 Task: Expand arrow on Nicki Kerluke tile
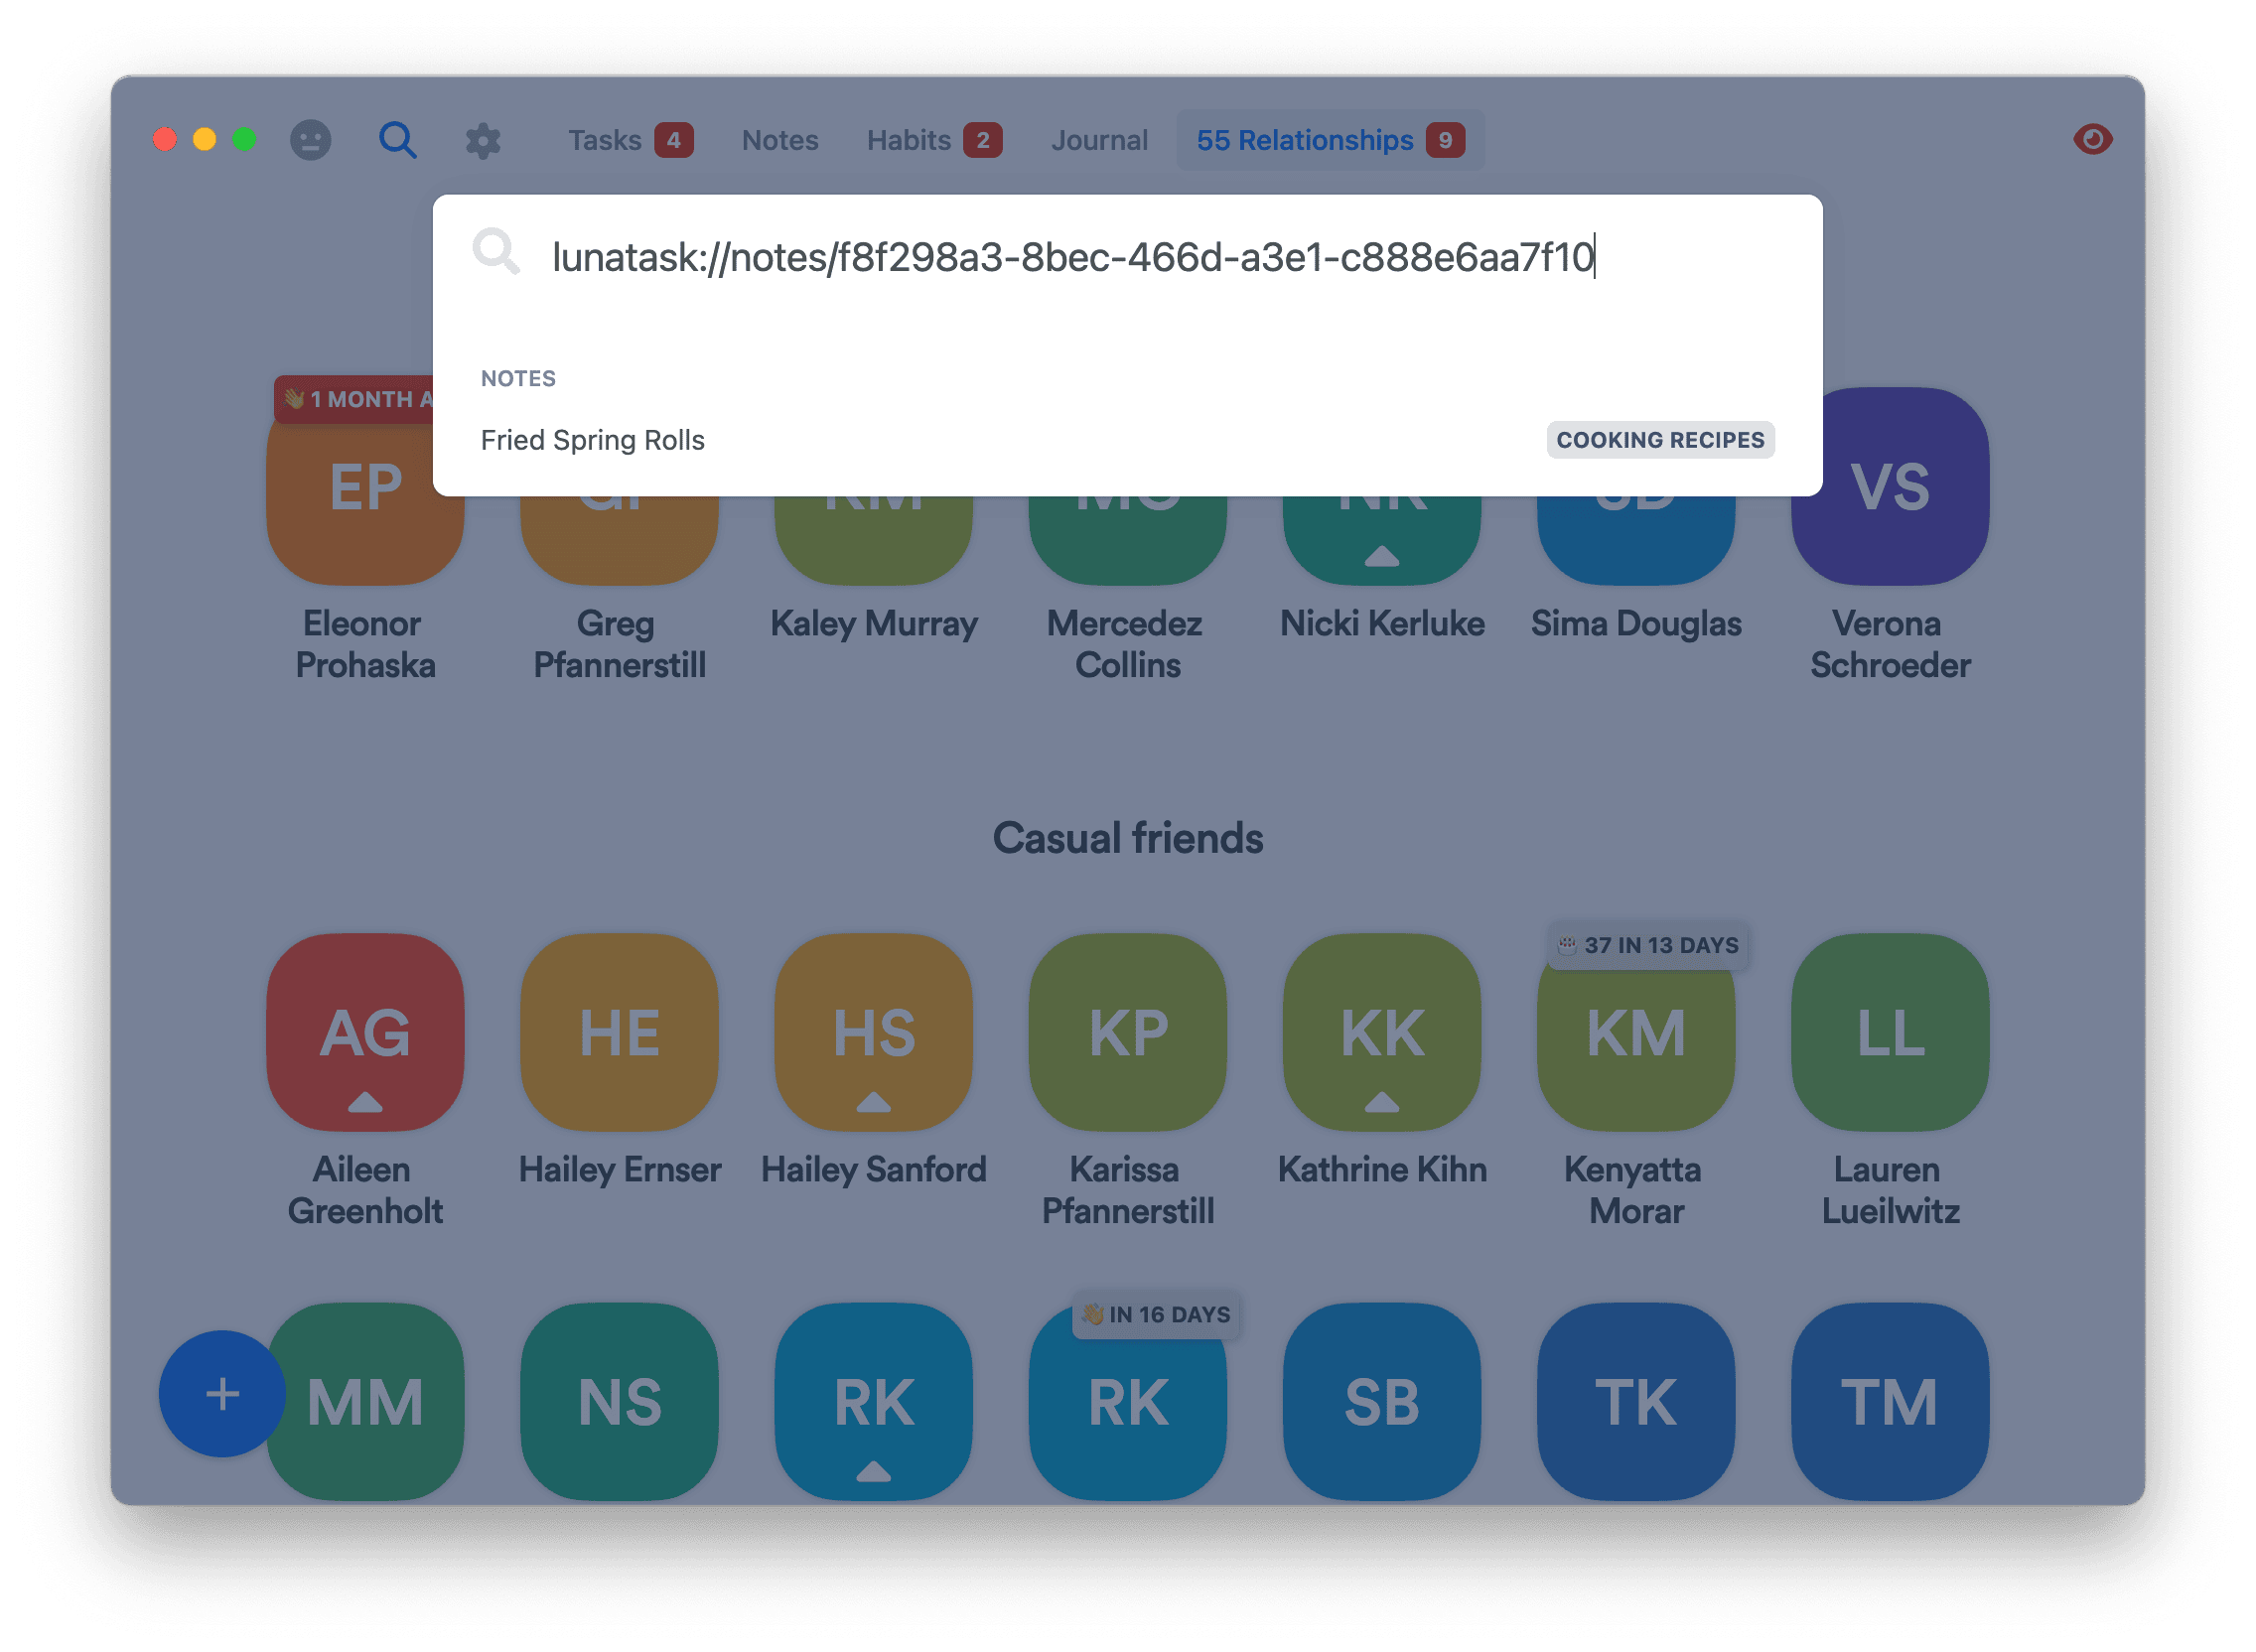[x=1381, y=556]
